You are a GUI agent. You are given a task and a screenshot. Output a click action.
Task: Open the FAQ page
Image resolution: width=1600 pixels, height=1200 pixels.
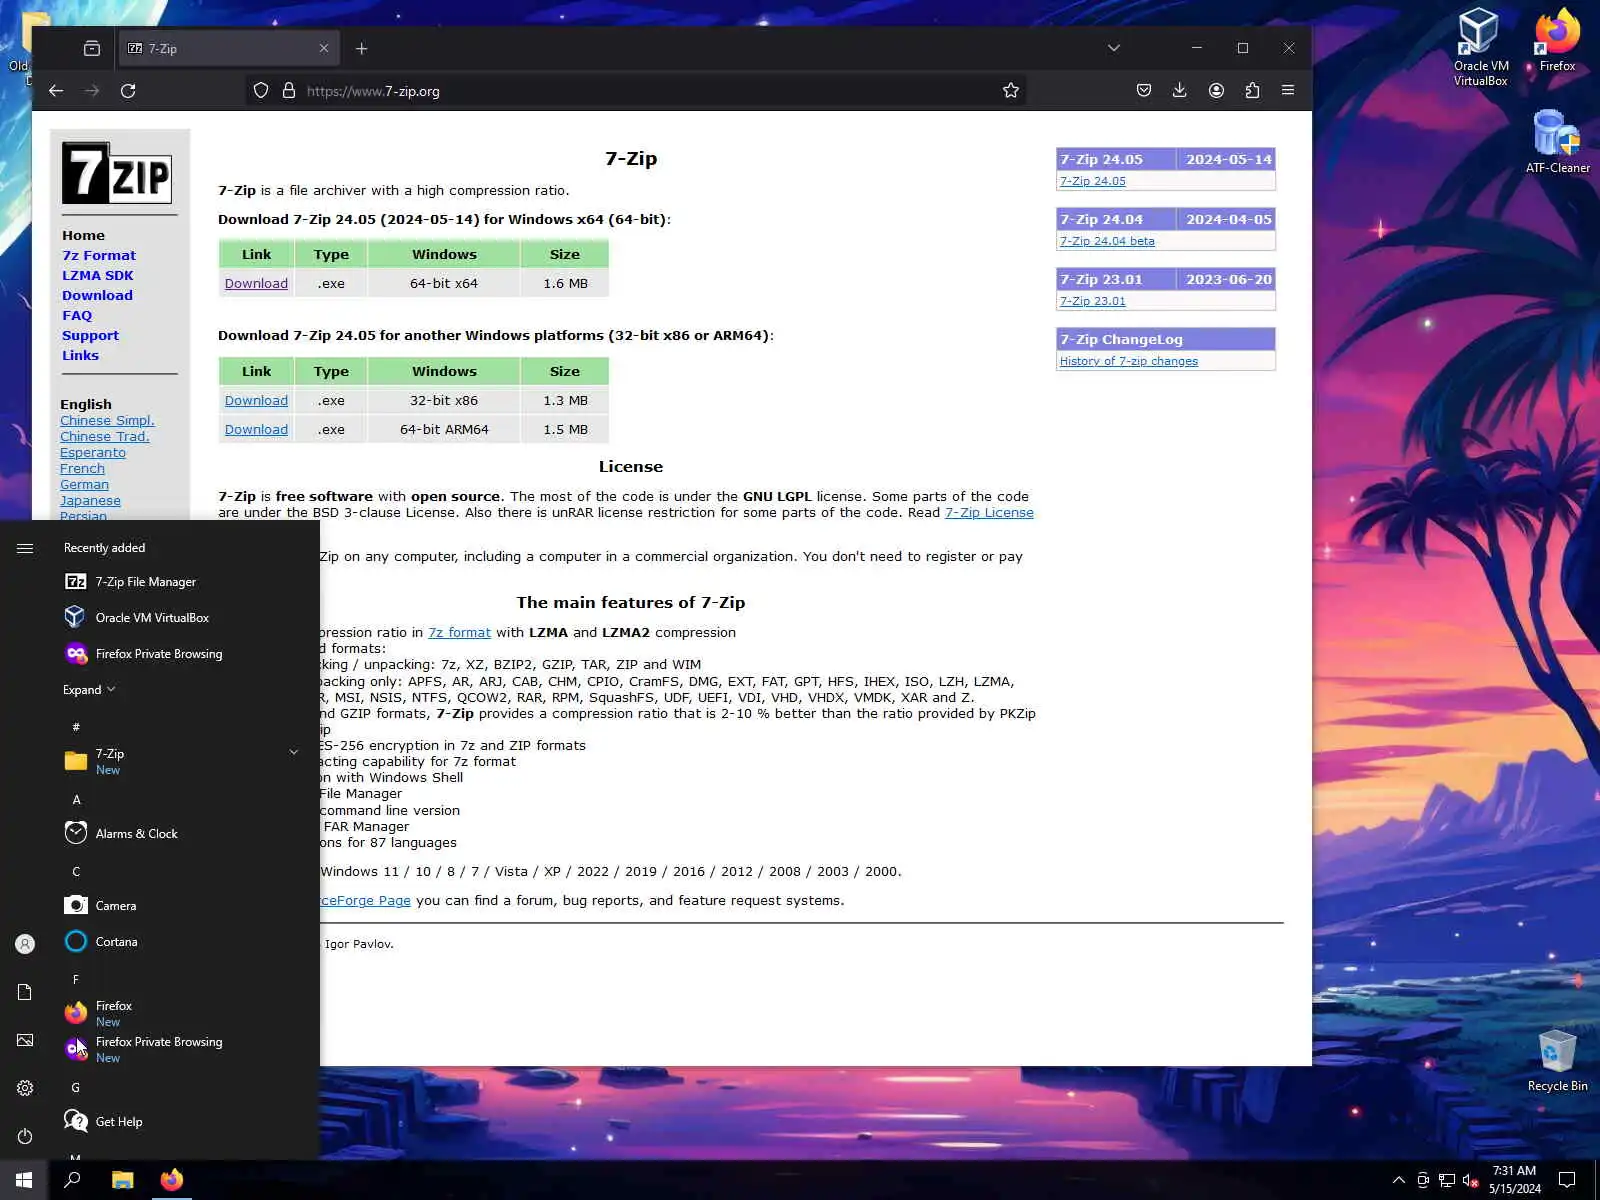pyautogui.click(x=77, y=316)
